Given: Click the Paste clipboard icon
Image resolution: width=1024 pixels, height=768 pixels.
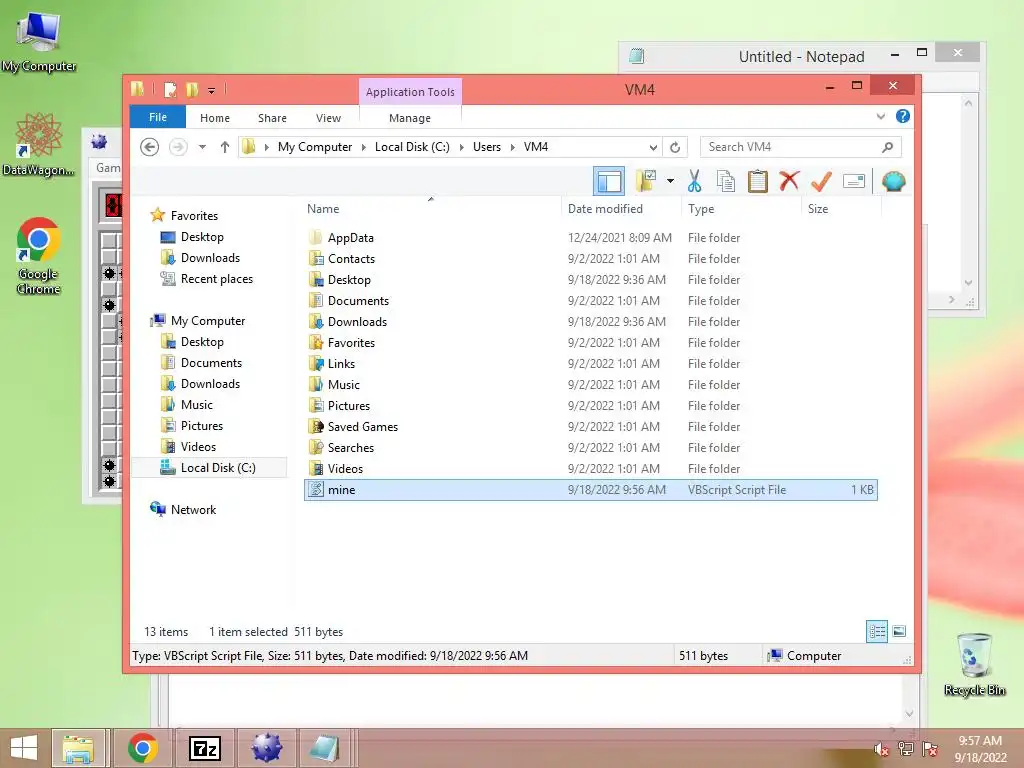Looking at the screenshot, I should (x=758, y=182).
